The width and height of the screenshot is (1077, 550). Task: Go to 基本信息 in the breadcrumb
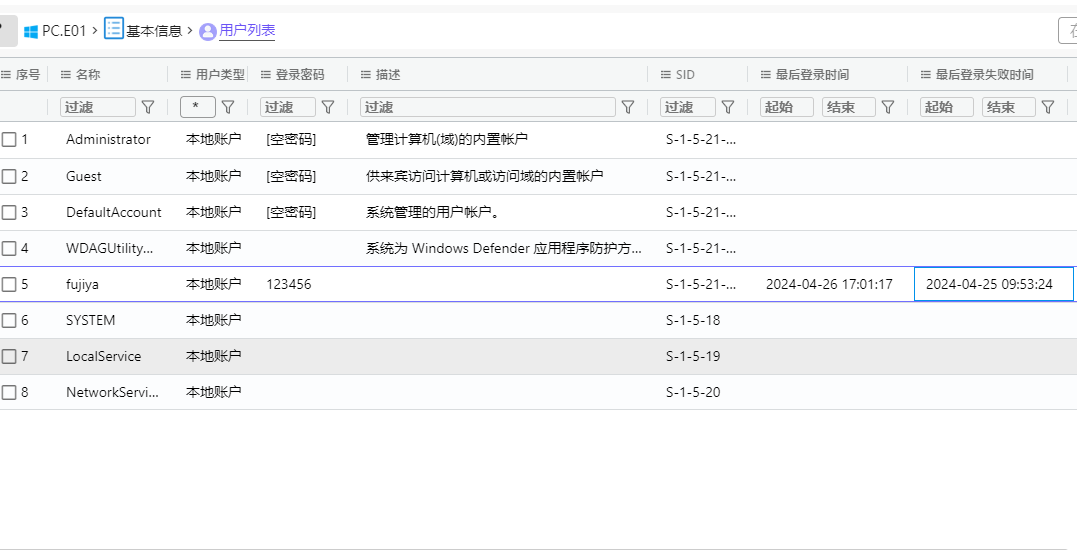click(x=153, y=31)
